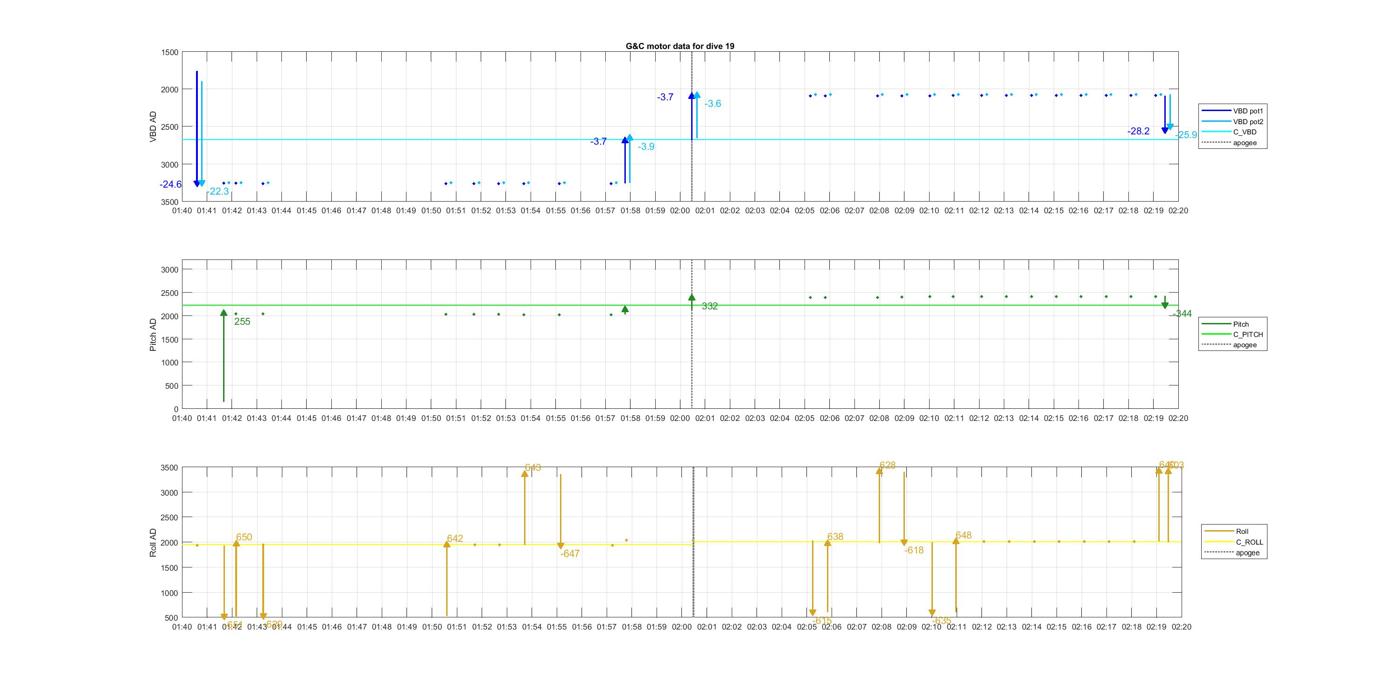Viewport: 1400px width, 693px height.
Task: Click the '02:10' tick under the Pitch plot
Action: click(x=929, y=418)
